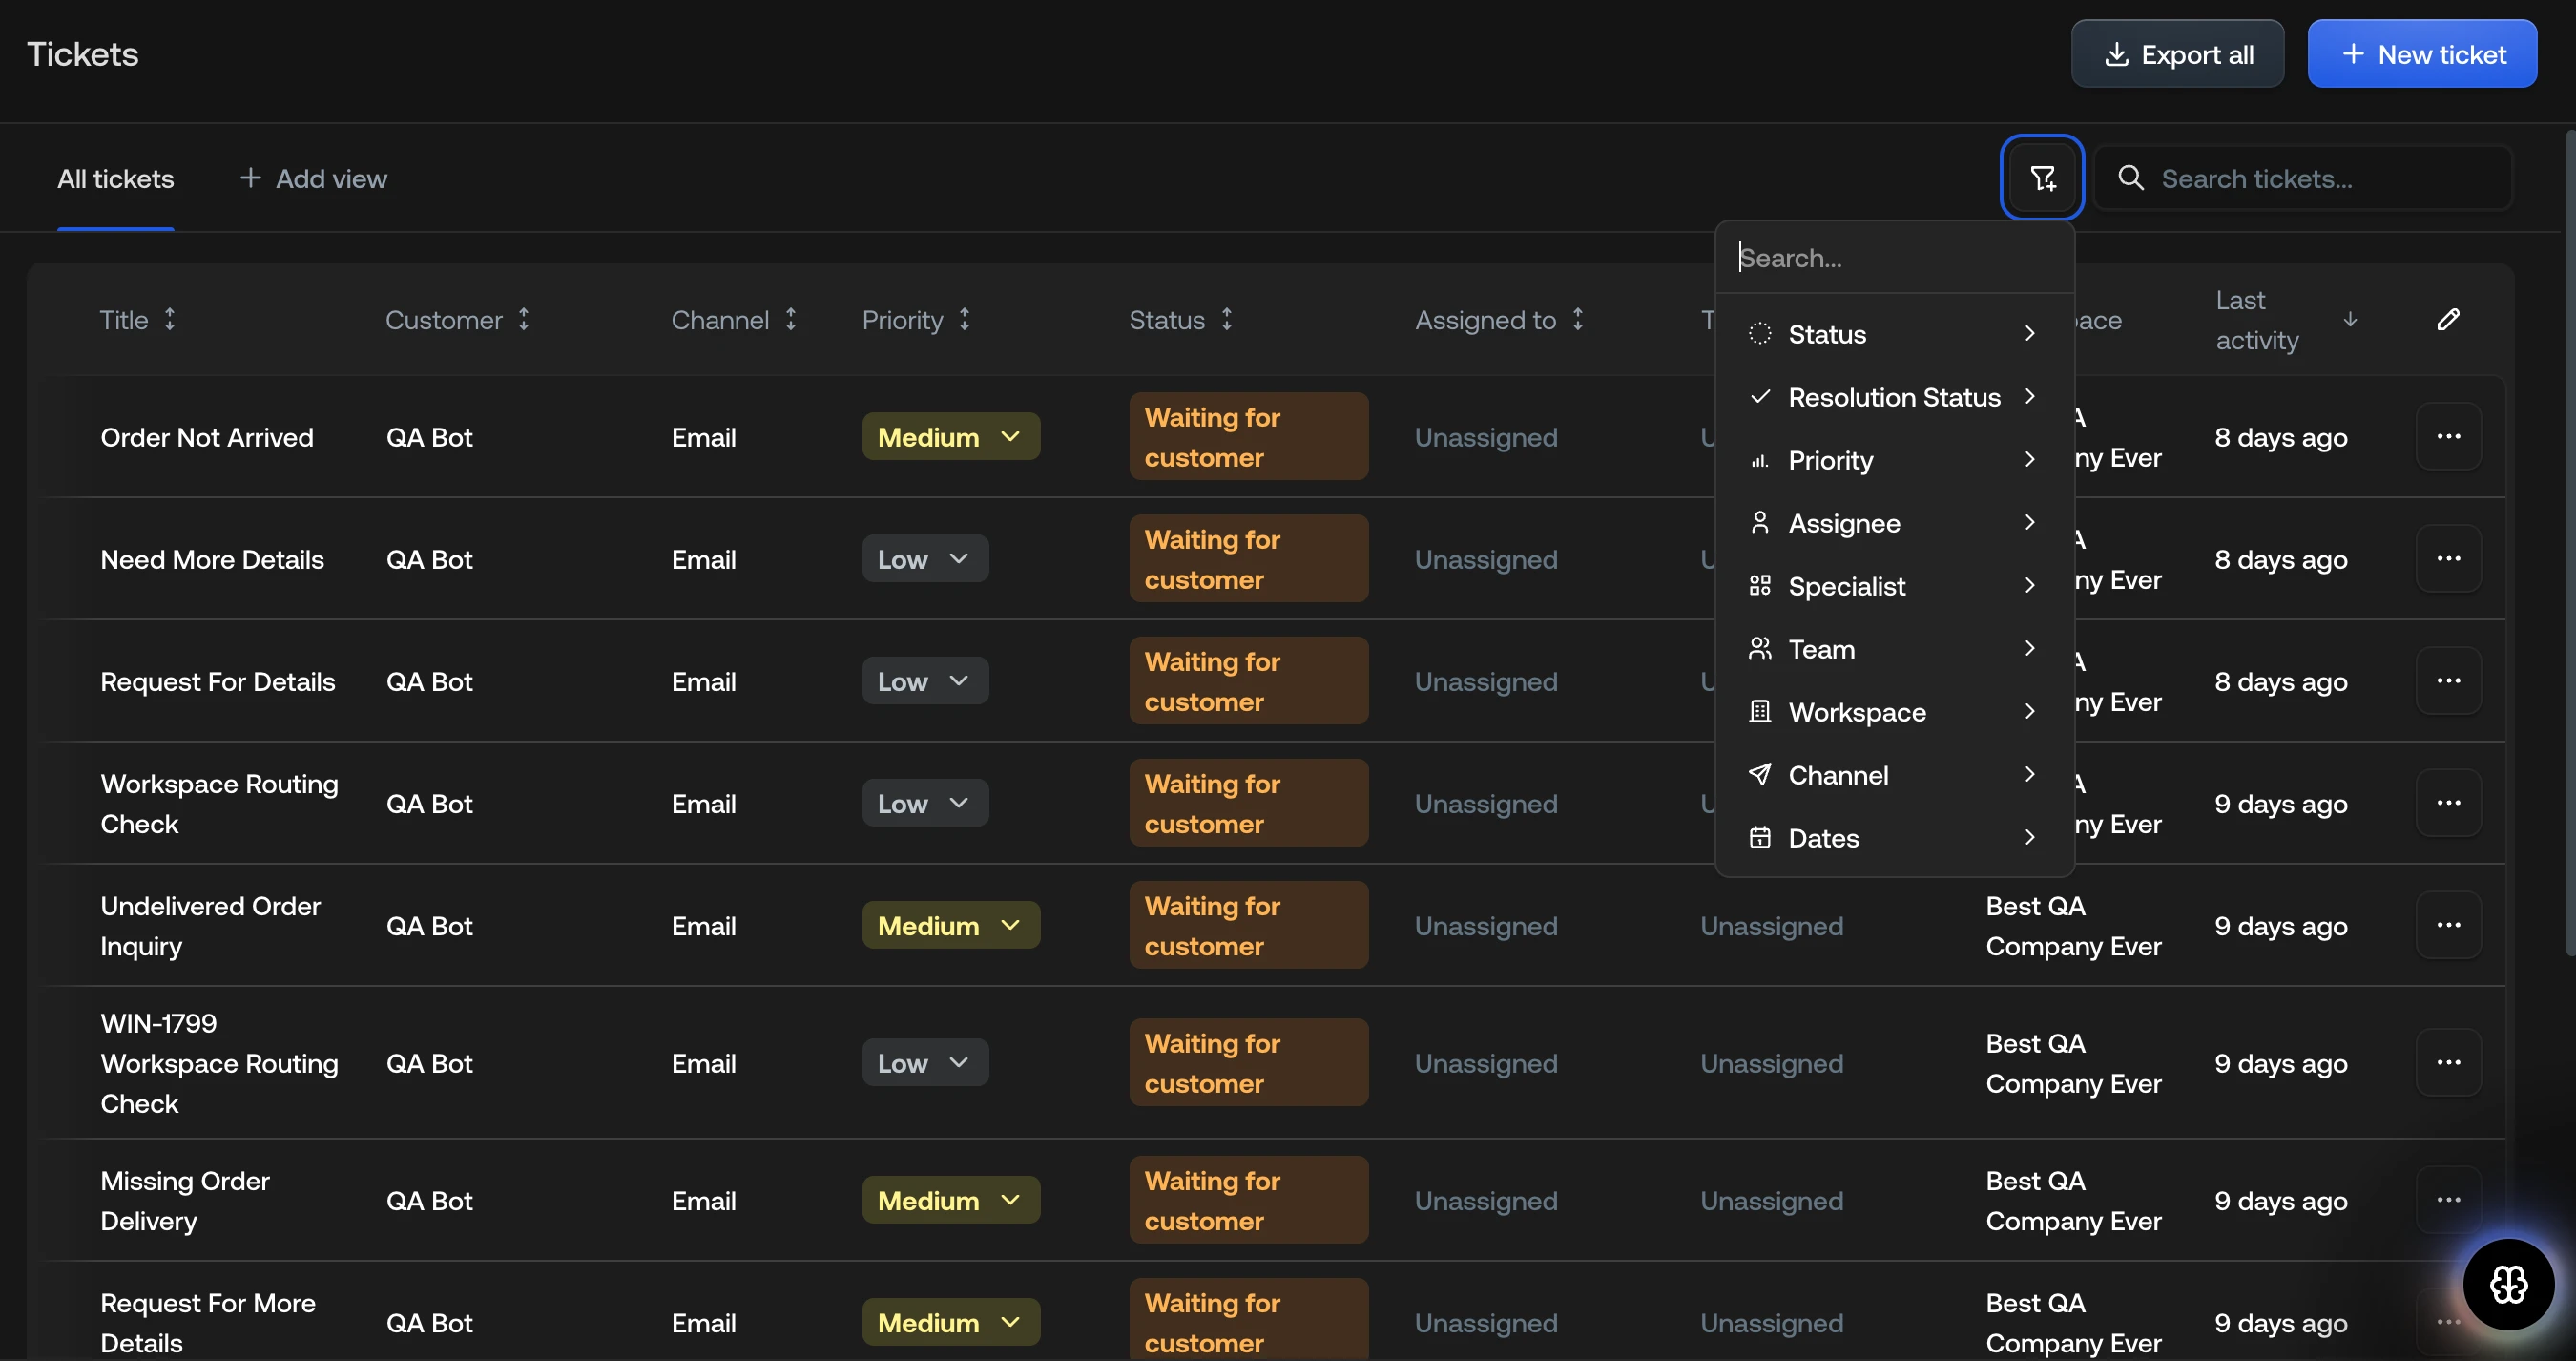Click Unassigned assignee for Request For Details

pyautogui.click(x=1485, y=681)
